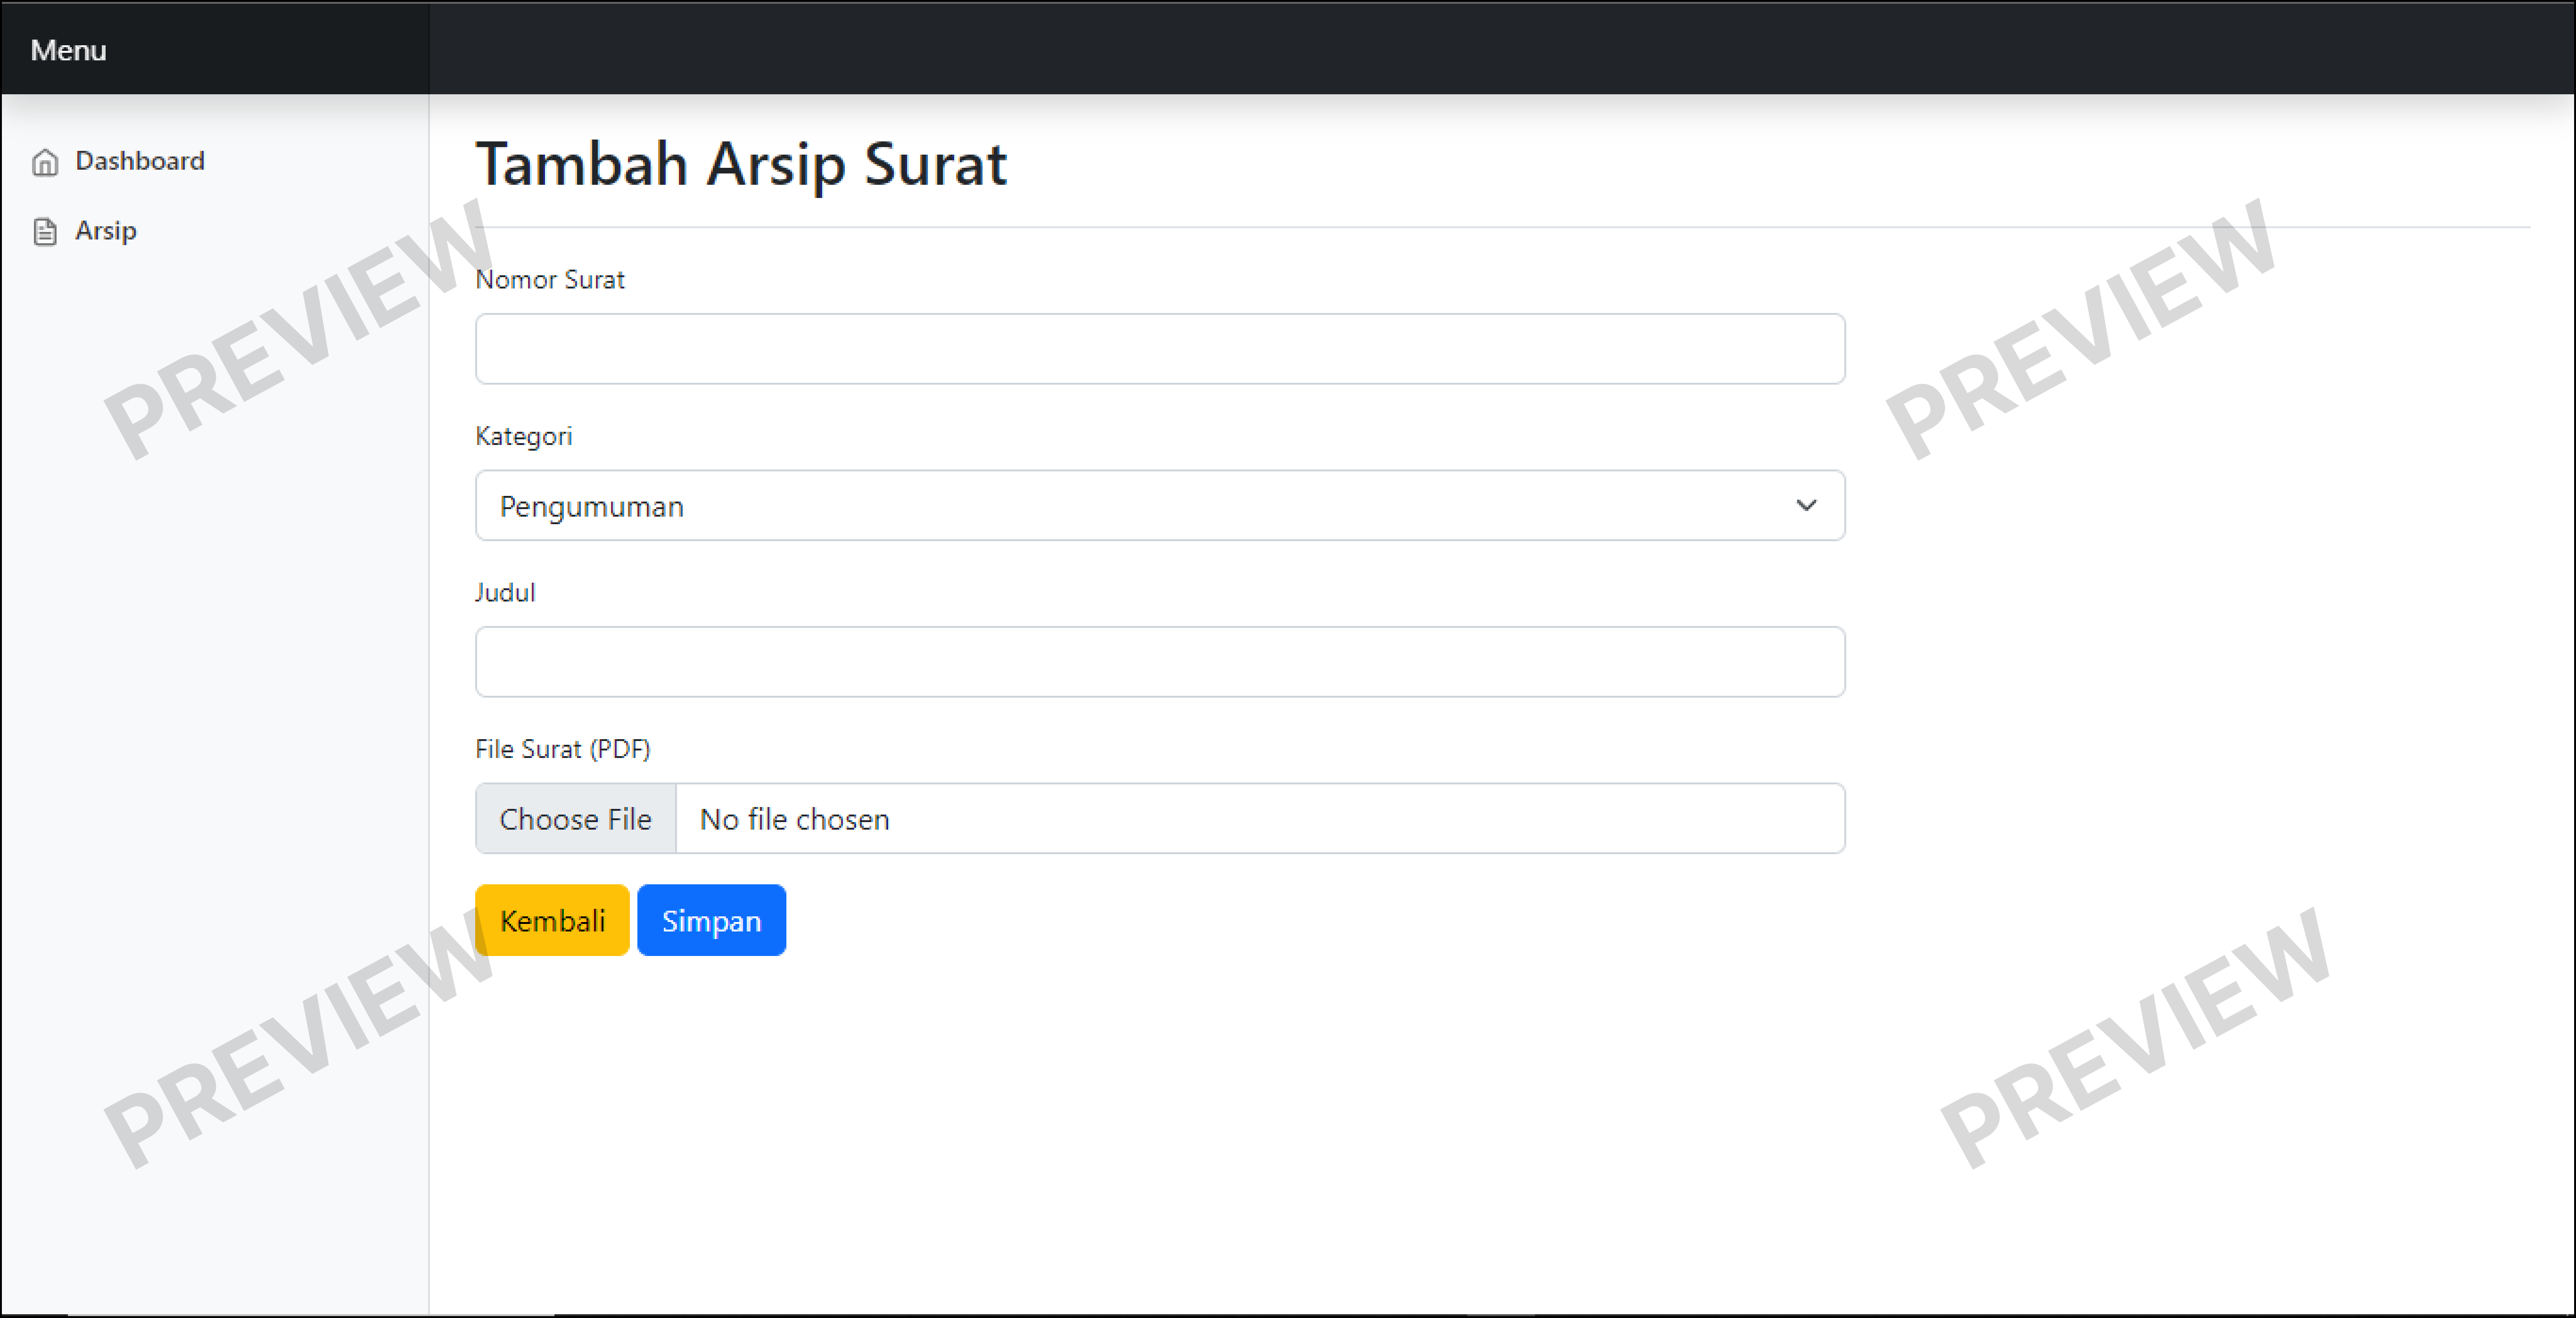
Task: Click the blue Simpan button
Action: pos(712,920)
